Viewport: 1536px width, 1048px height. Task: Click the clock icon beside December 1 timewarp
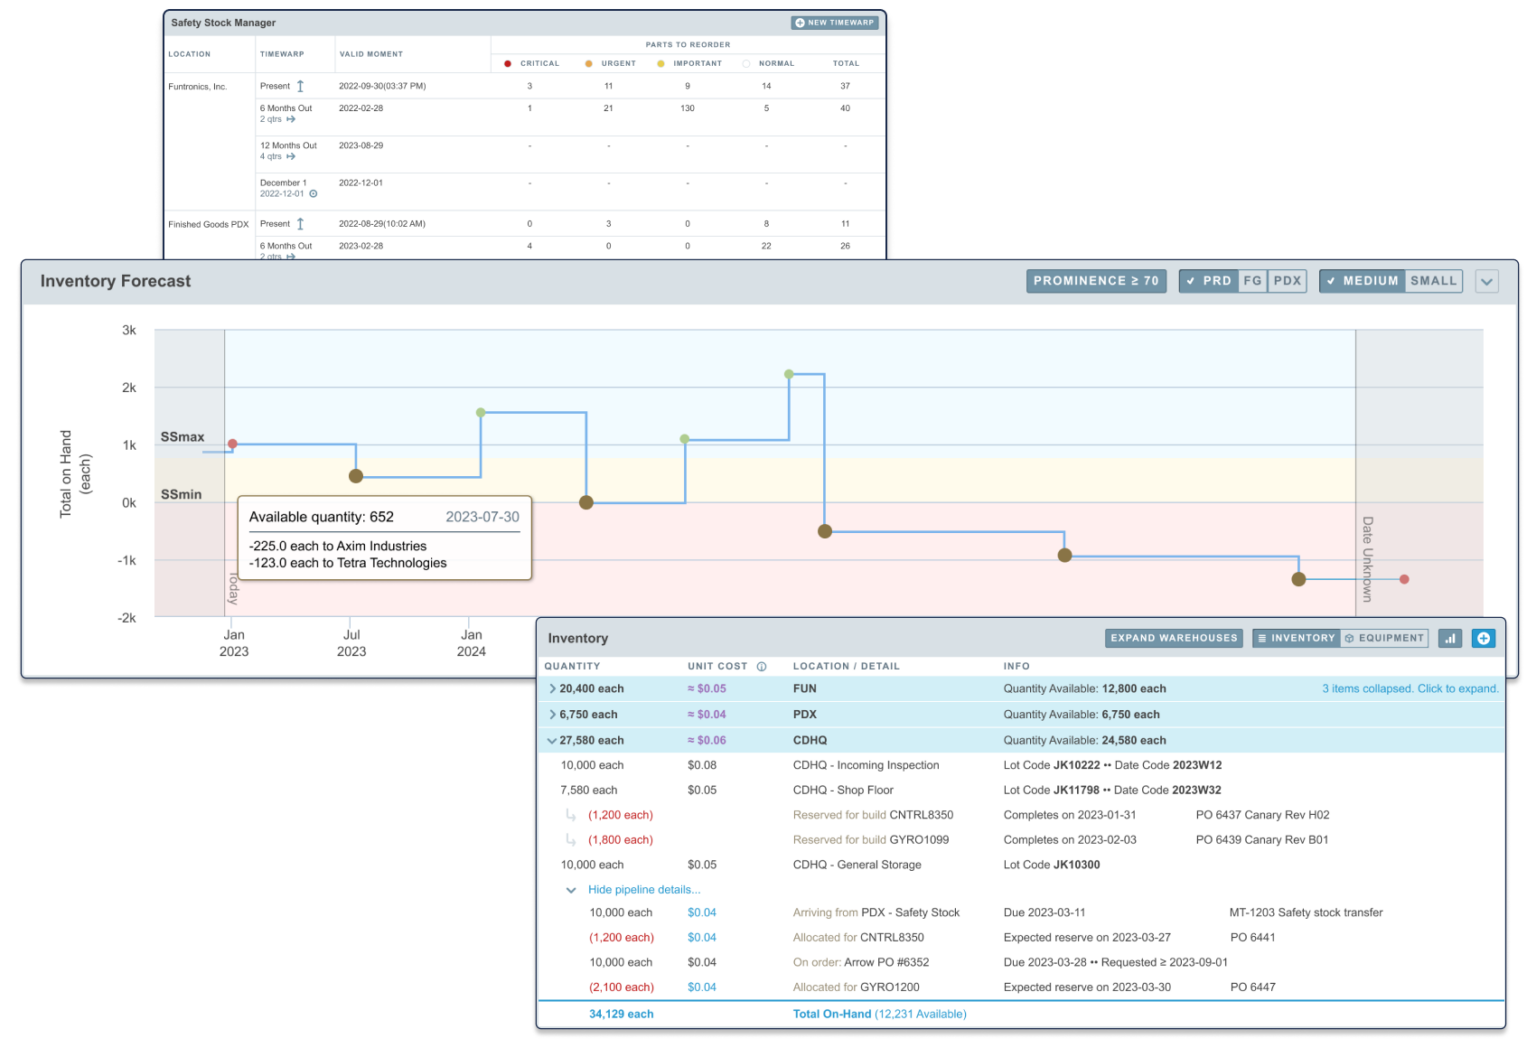point(313,194)
